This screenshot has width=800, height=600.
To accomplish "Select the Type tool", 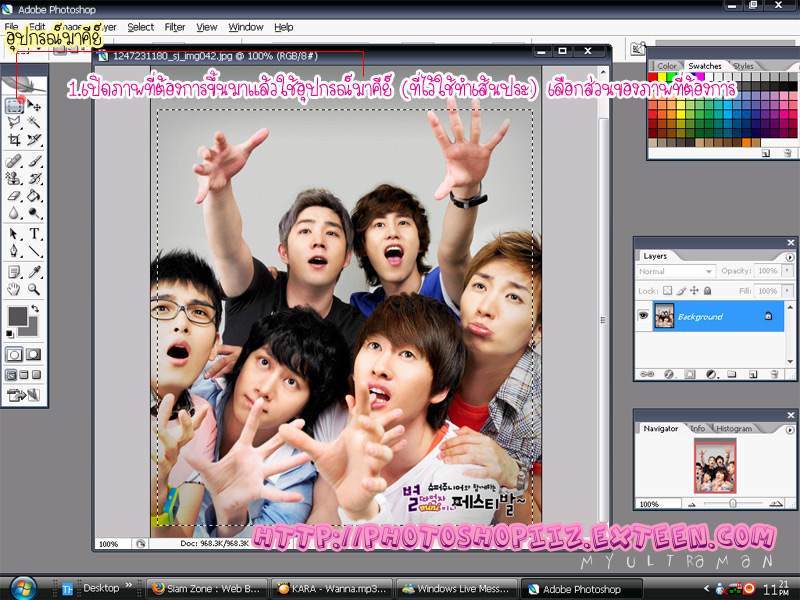I will click(x=34, y=234).
